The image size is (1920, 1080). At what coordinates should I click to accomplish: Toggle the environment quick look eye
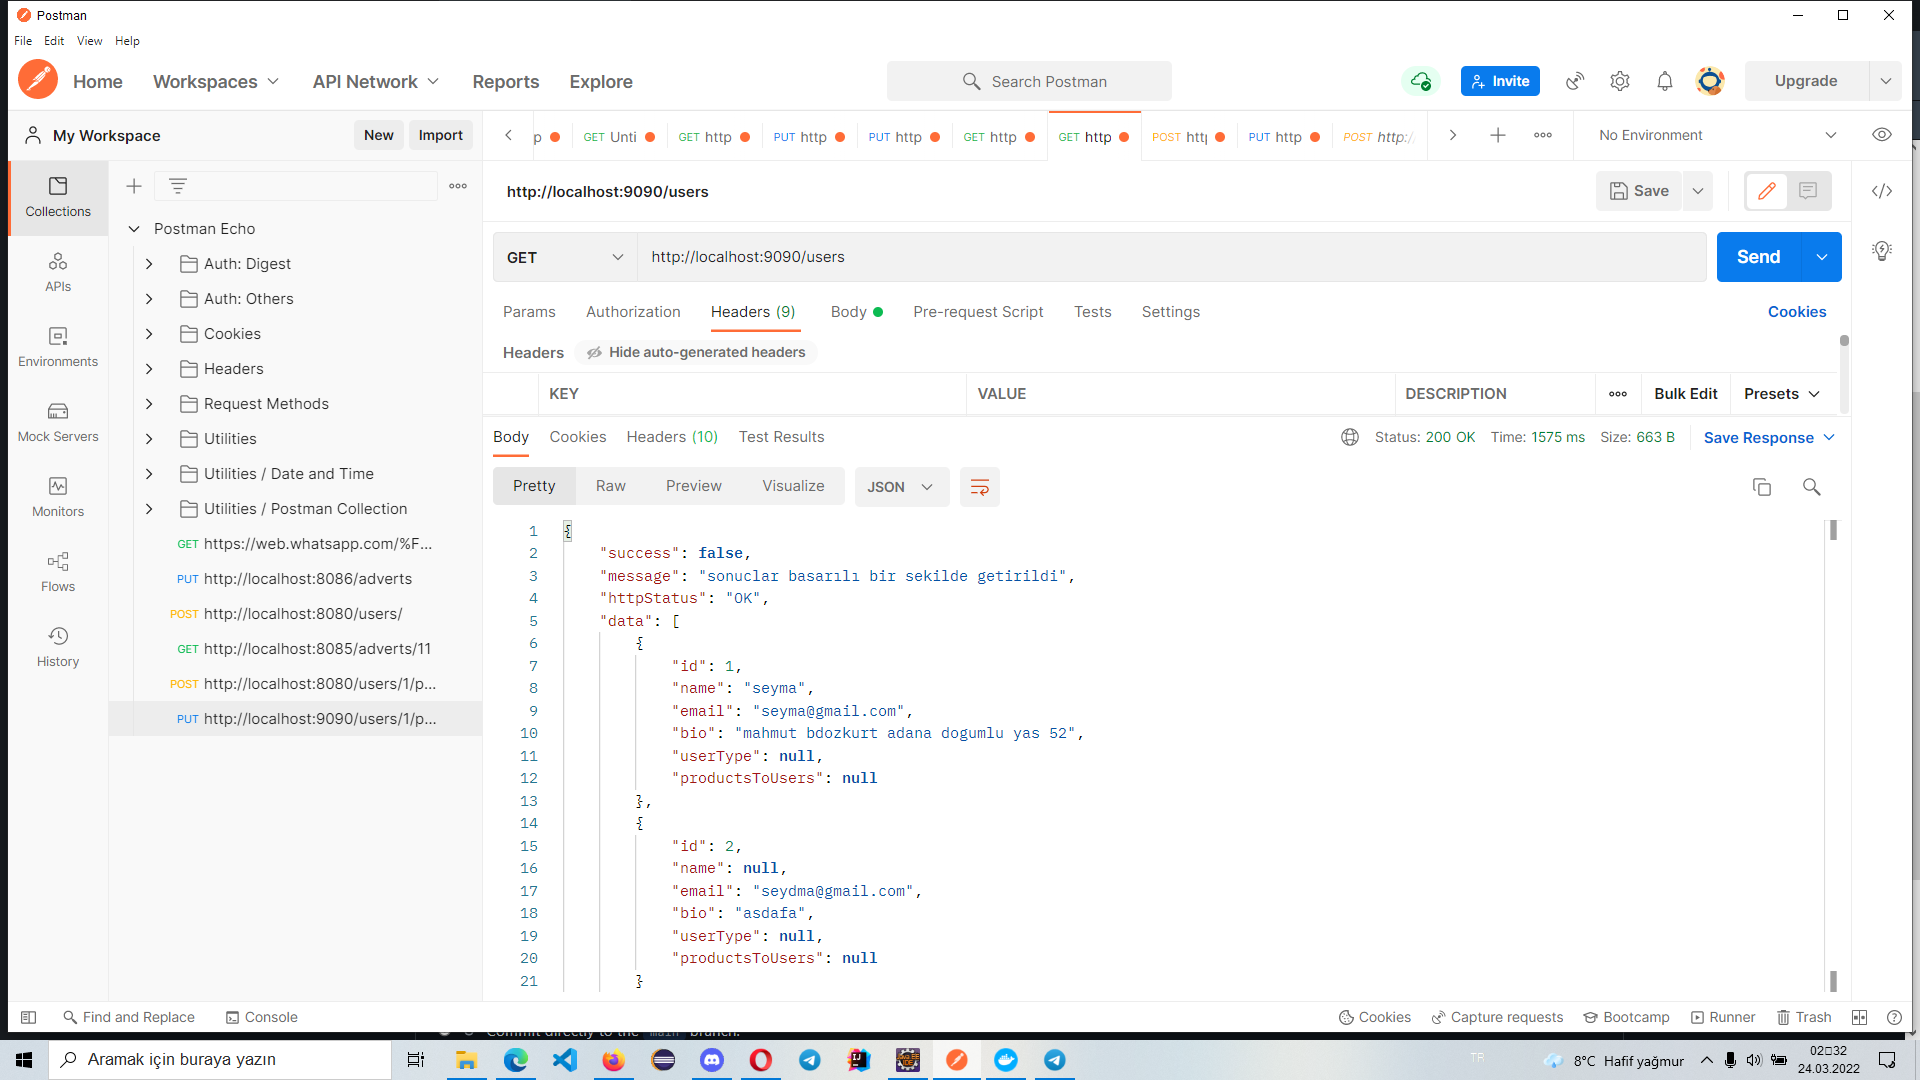point(1882,134)
